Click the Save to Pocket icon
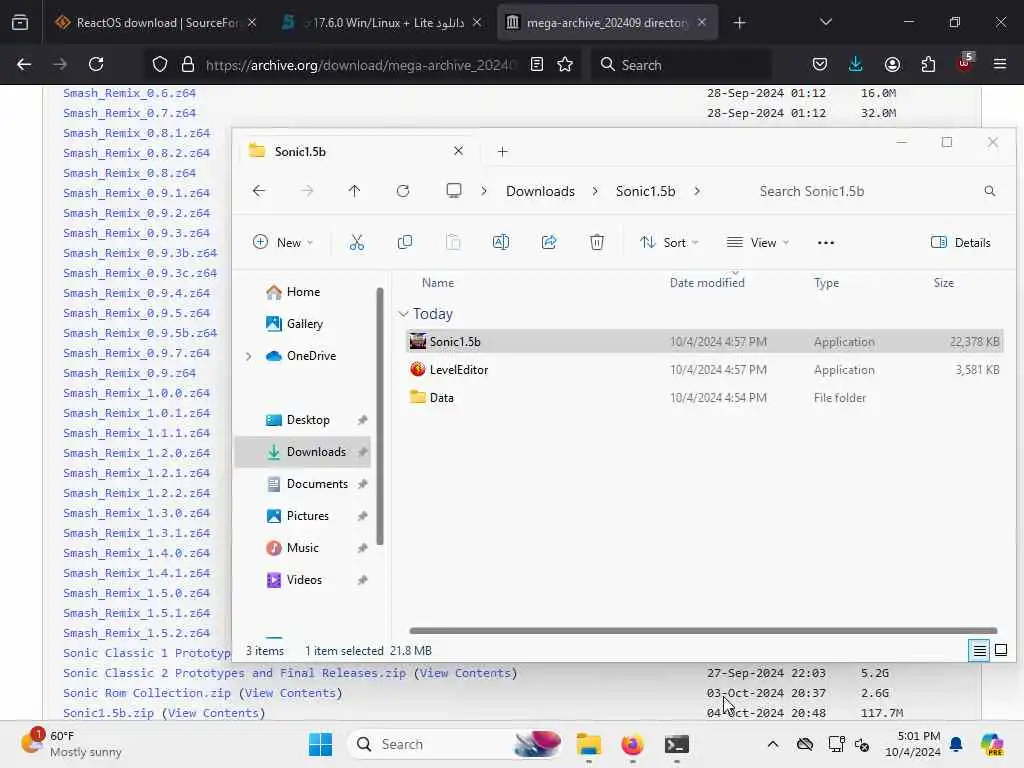1024x768 pixels. click(x=820, y=64)
